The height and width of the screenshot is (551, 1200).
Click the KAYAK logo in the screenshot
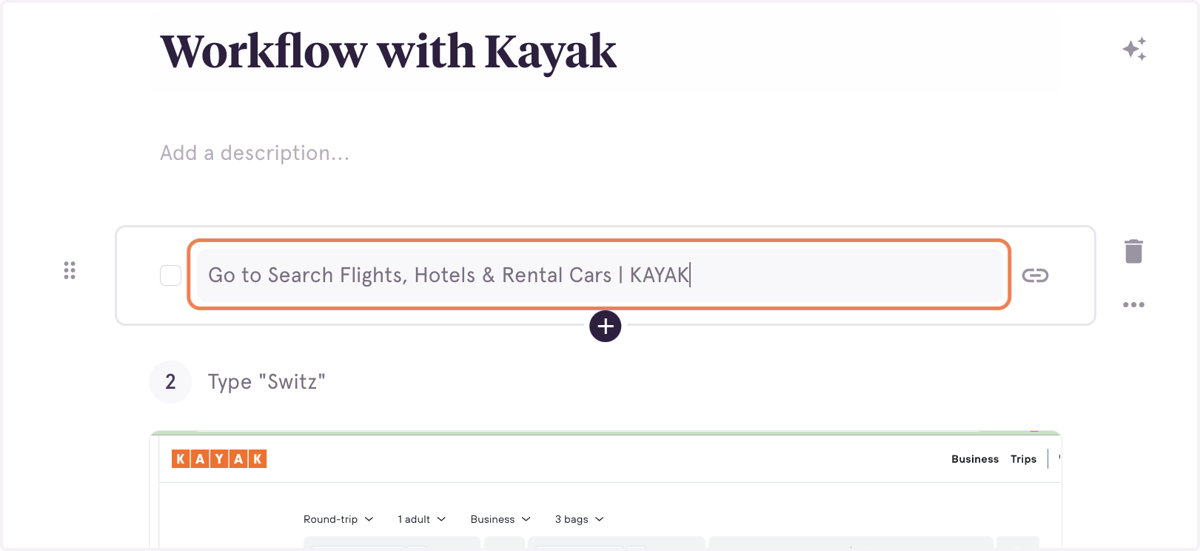[219, 459]
